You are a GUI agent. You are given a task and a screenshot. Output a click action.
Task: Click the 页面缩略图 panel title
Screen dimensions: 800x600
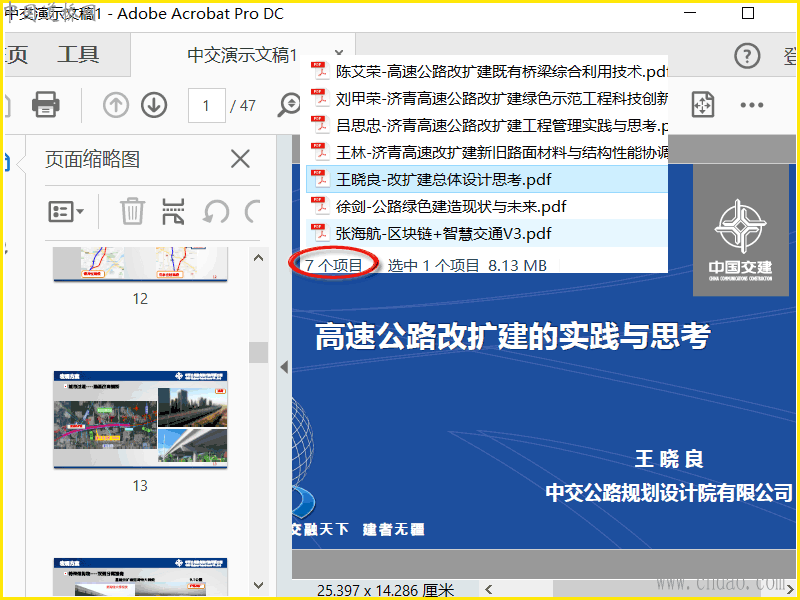point(92,159)
